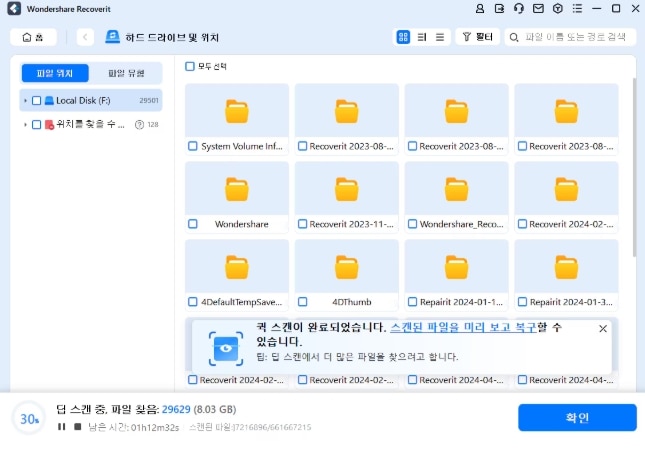645x453 pixels.
Task: Select the 파일 위치 tab
Action: tap(55, 73)
